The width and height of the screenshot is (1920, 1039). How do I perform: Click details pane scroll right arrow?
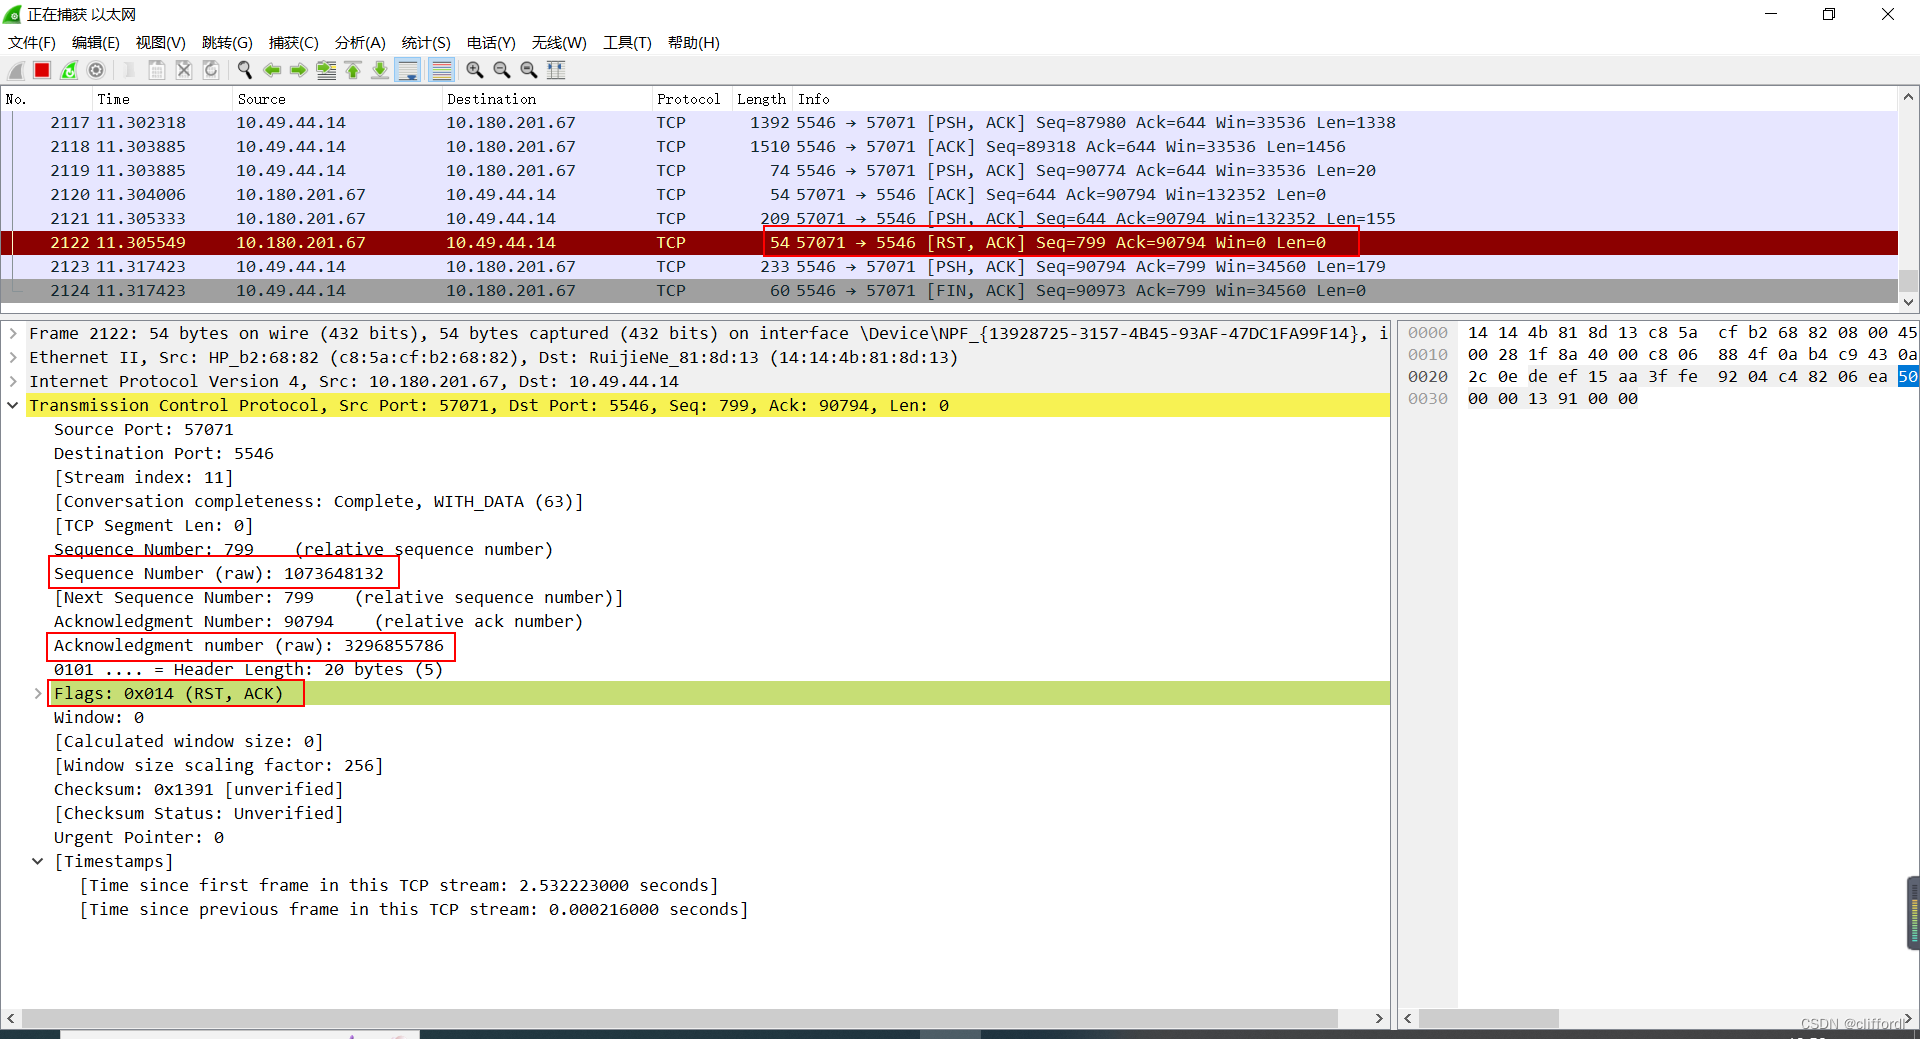pyautogui.click(x=1380, y=1018)
